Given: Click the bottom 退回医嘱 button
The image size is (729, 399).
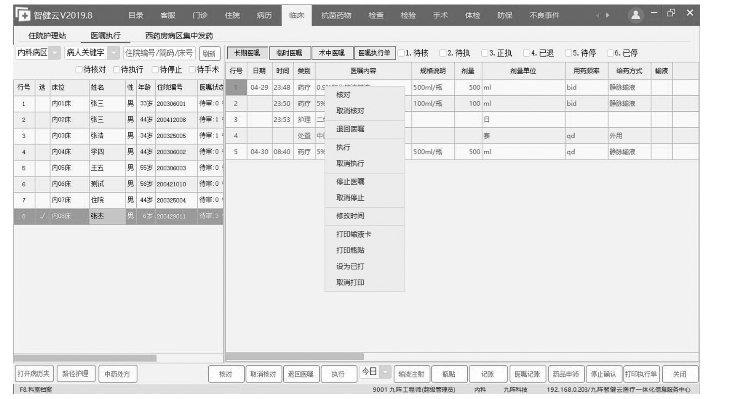Looking at the screenshot, I should (300, 374).
